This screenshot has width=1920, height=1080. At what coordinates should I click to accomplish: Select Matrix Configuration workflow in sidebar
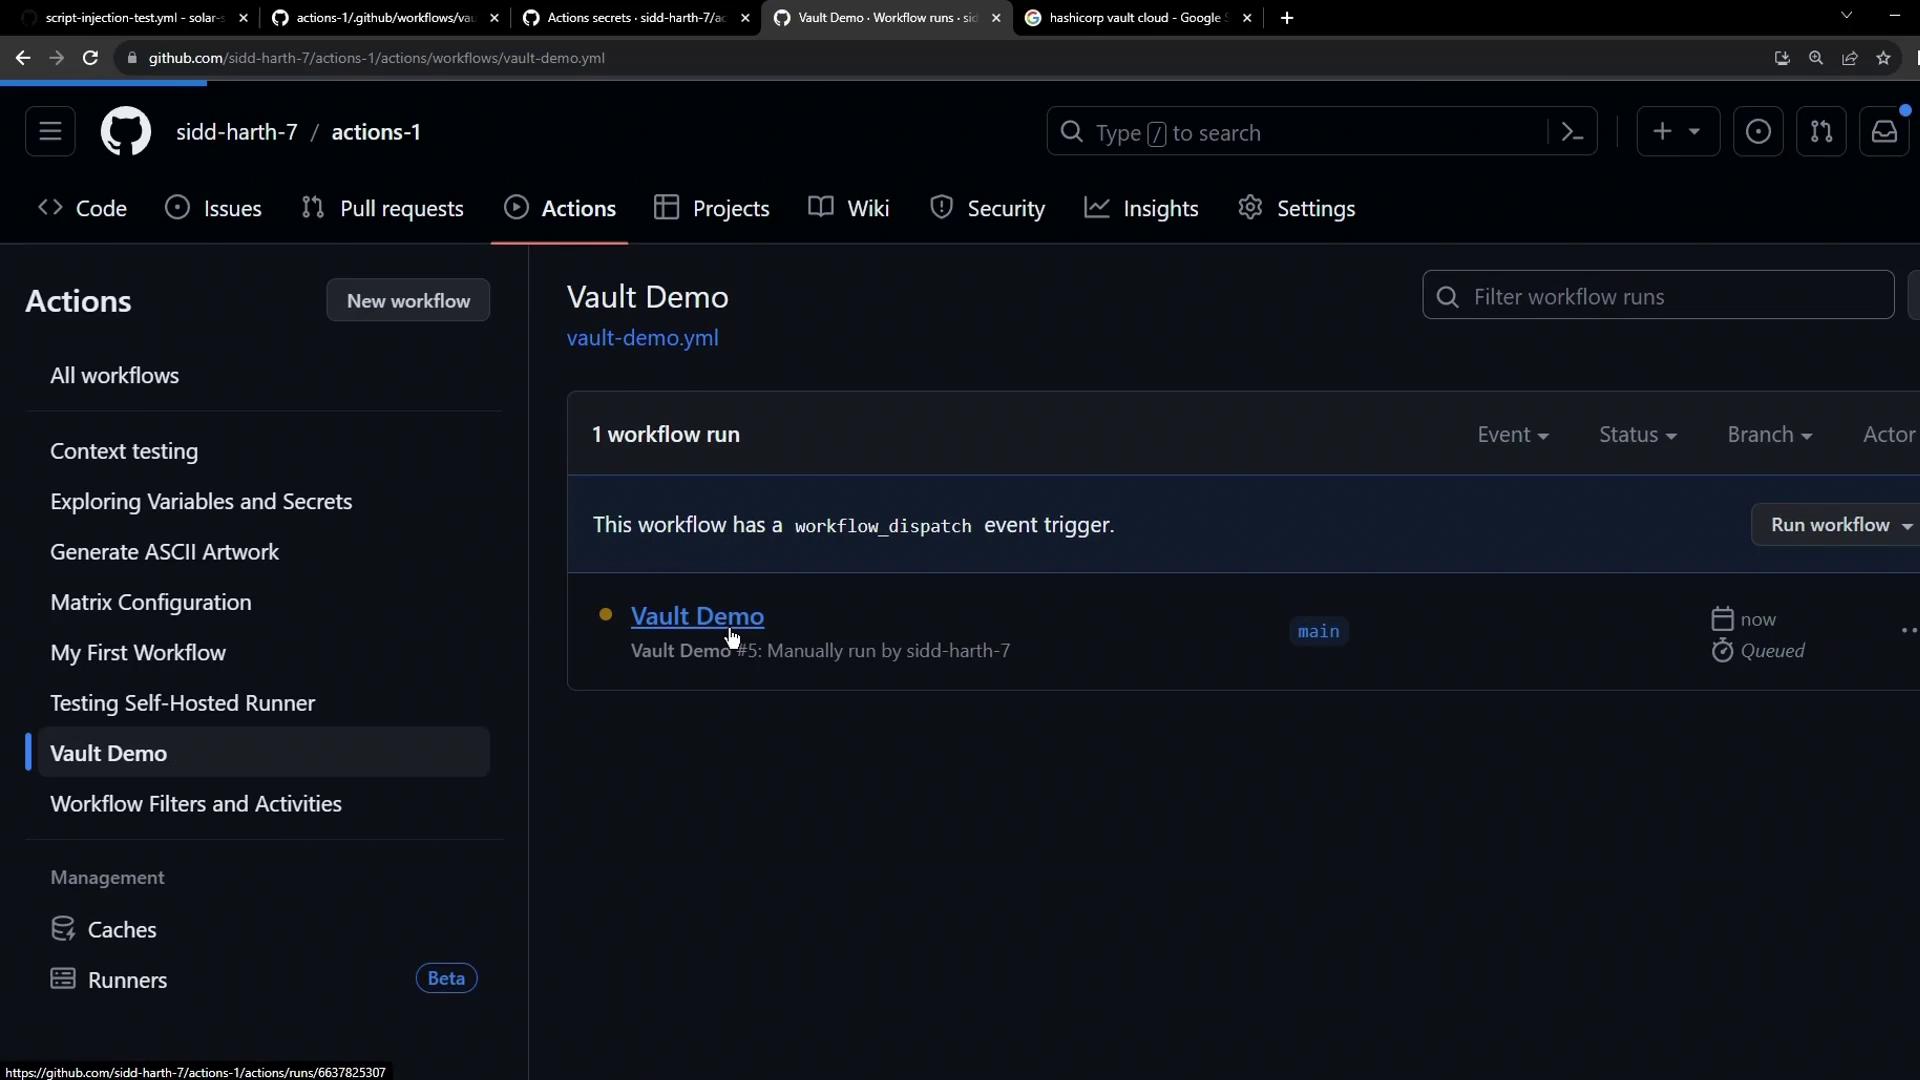click(x=151, y=602)
